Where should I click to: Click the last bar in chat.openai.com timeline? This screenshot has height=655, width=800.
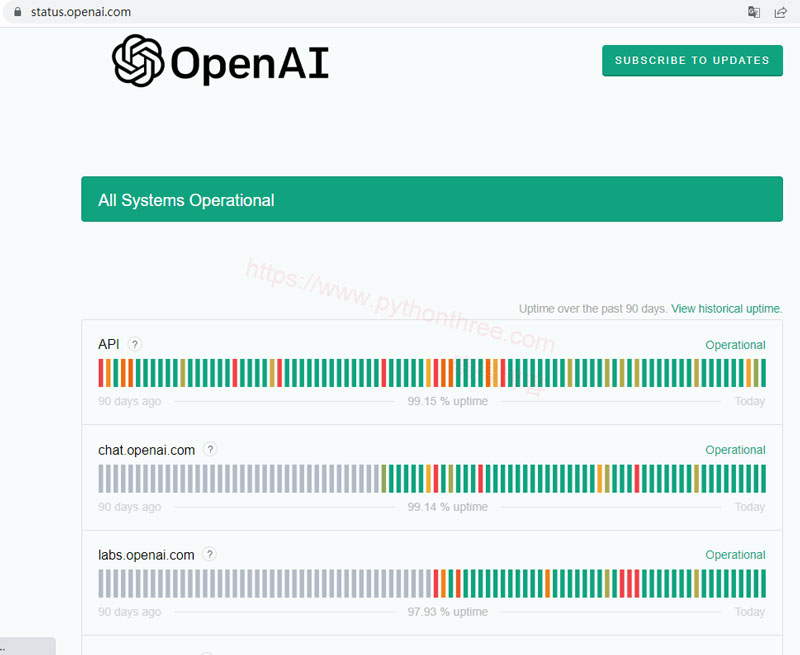point(763,478)
